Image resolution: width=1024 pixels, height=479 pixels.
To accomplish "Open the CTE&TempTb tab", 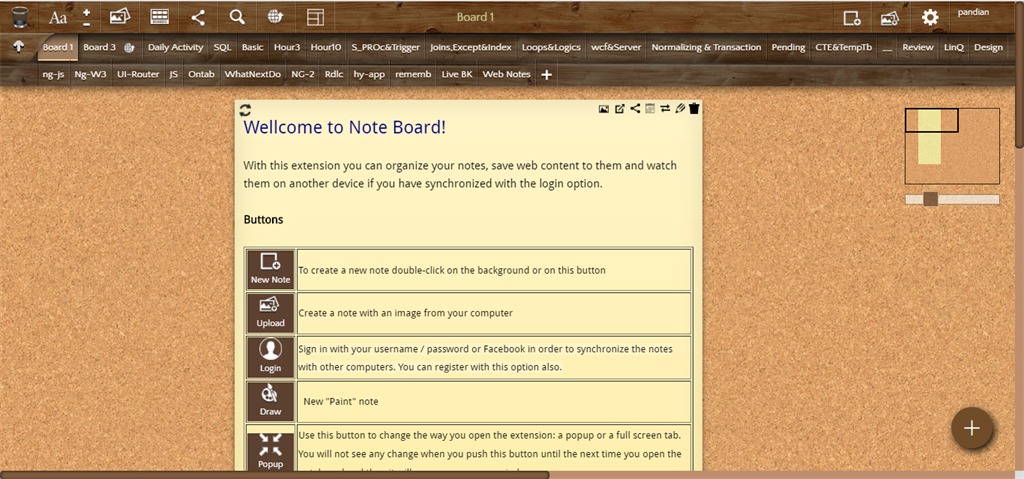I will coord(843,47).
